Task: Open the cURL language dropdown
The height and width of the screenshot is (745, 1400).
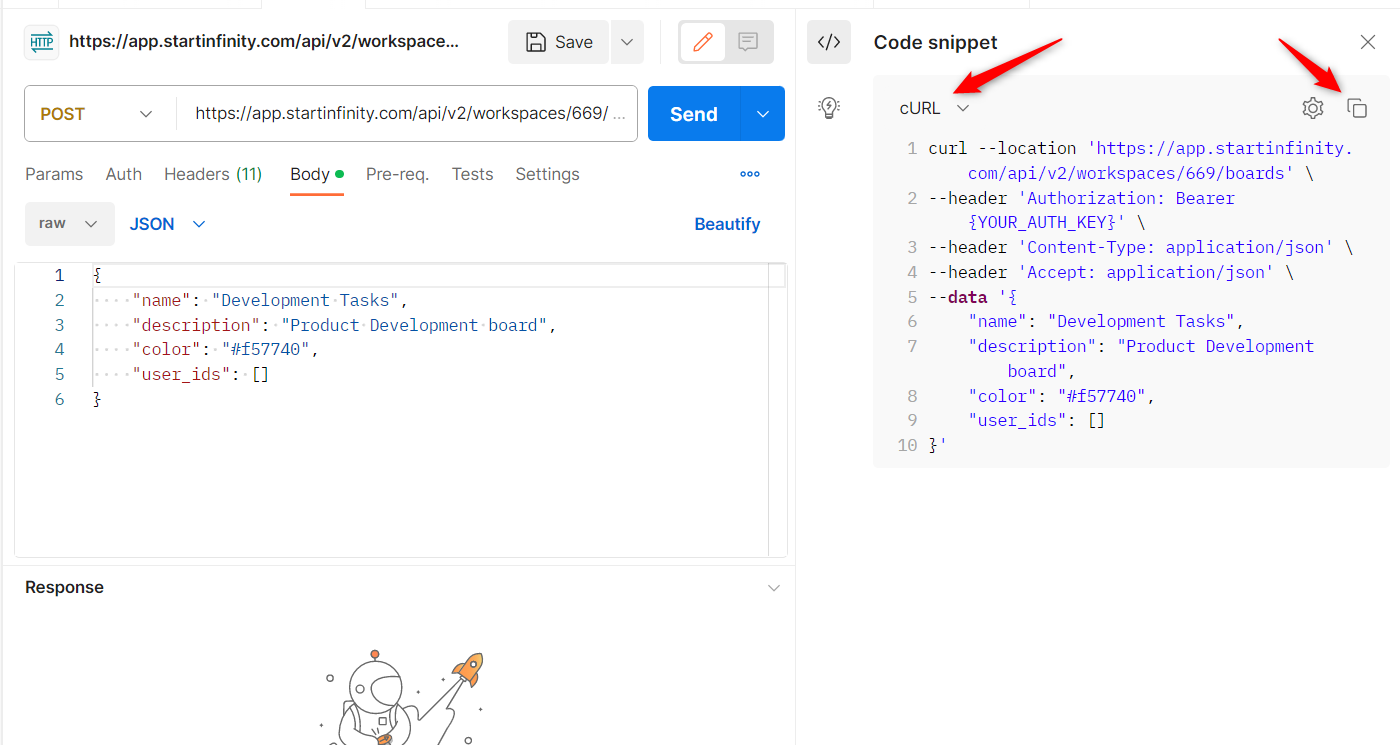Action: pos(935,108)
